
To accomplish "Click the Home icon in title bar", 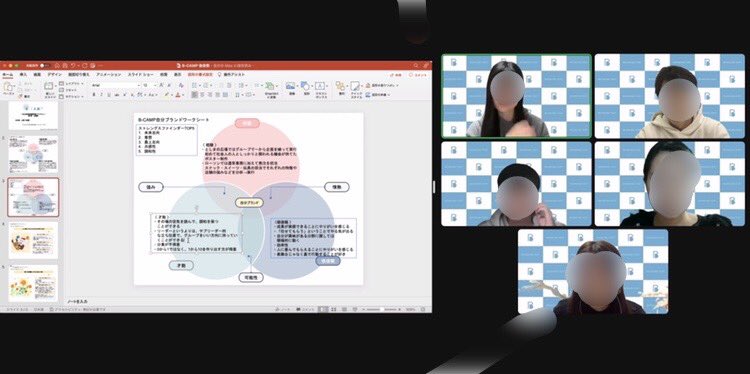I will point(57,65).
